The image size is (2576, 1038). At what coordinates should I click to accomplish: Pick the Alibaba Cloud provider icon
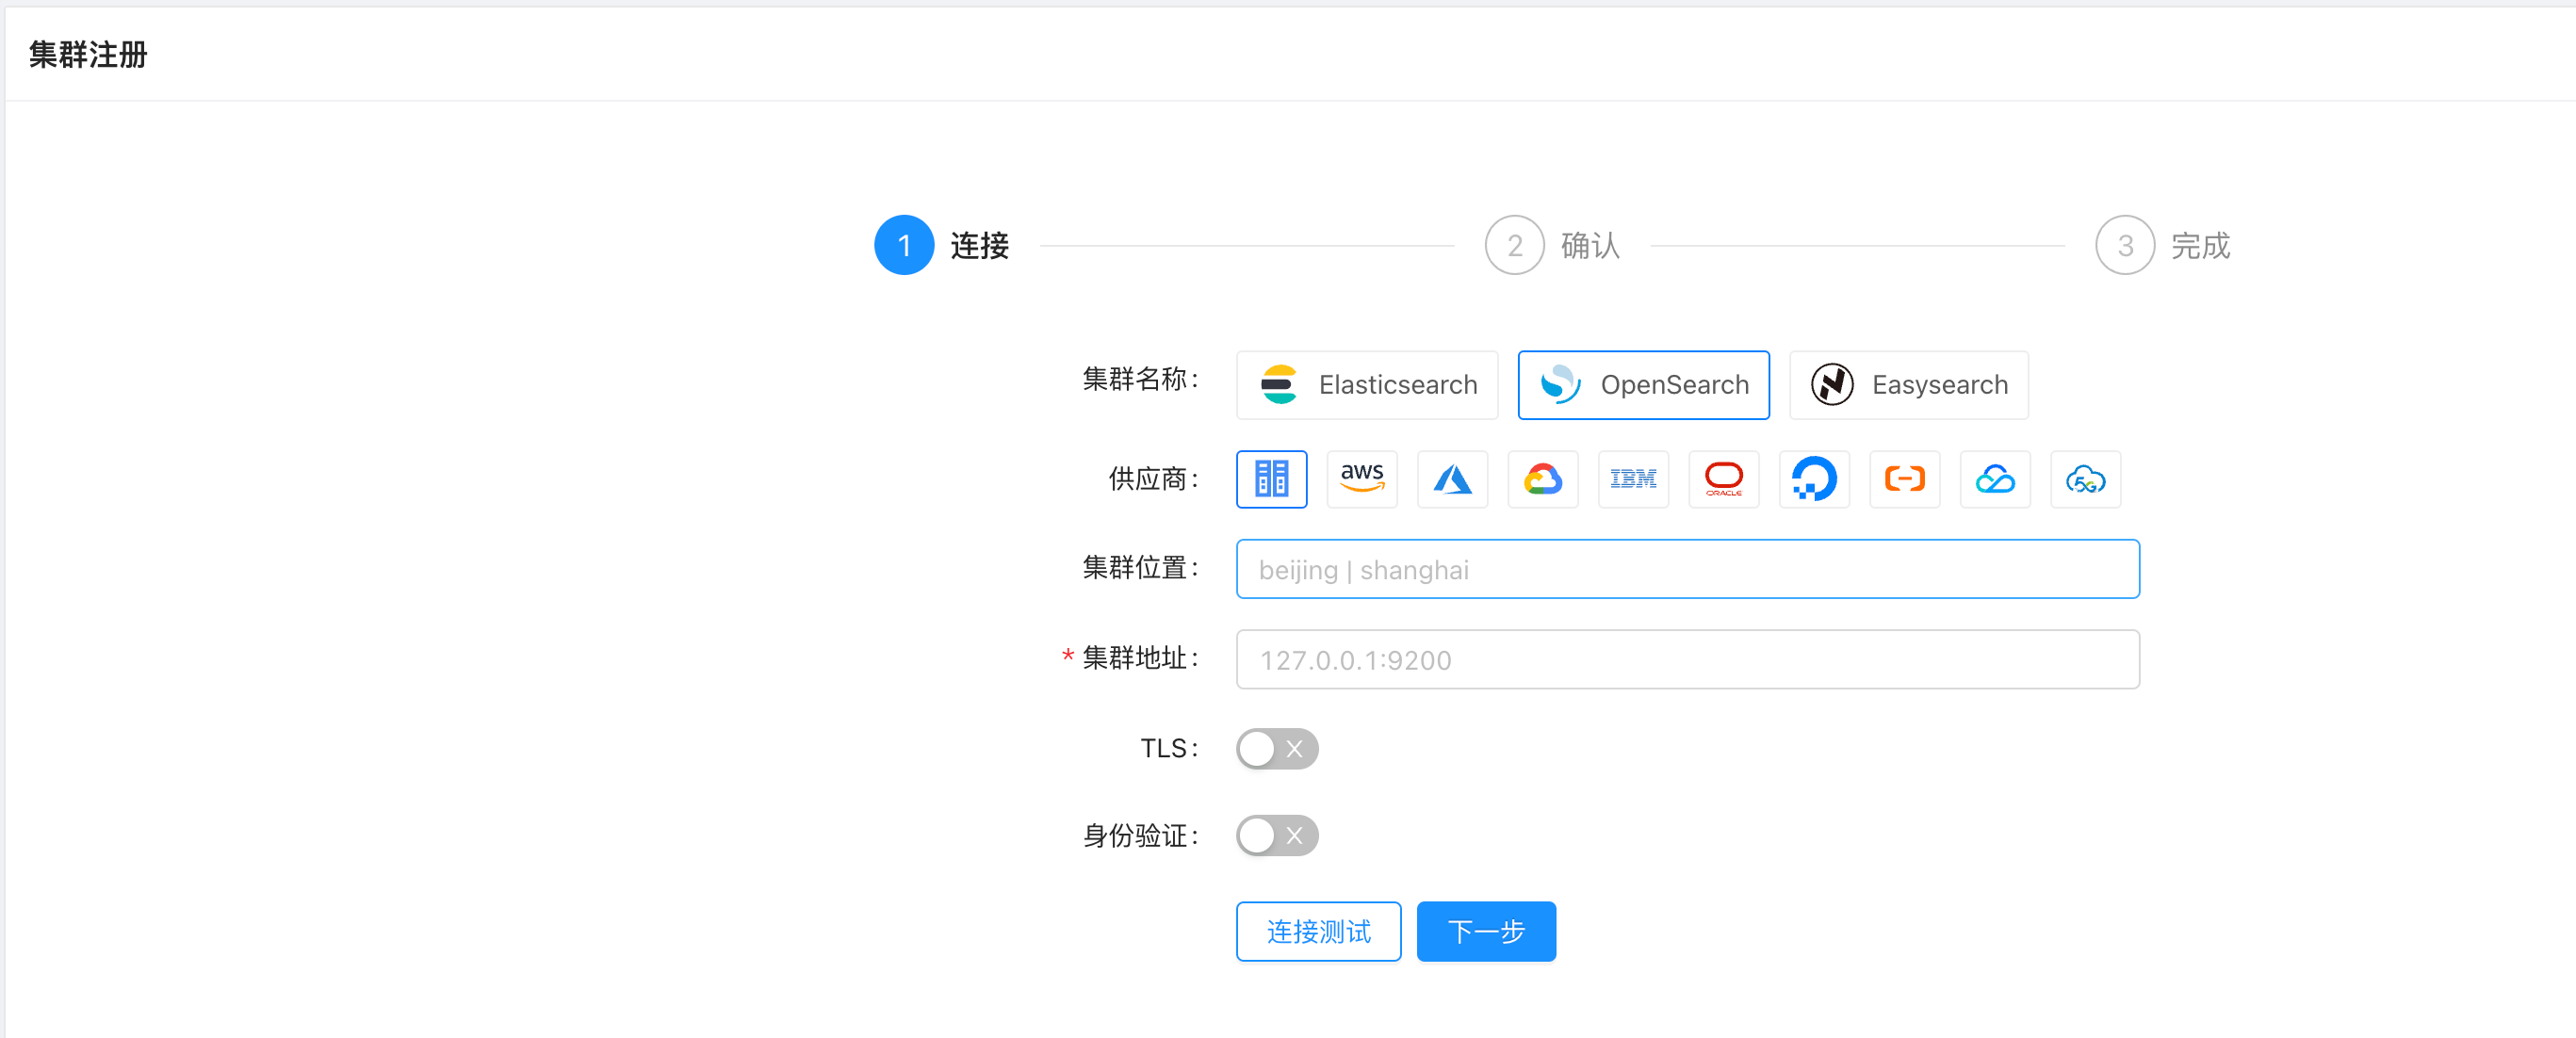[x=1904, y=479]
